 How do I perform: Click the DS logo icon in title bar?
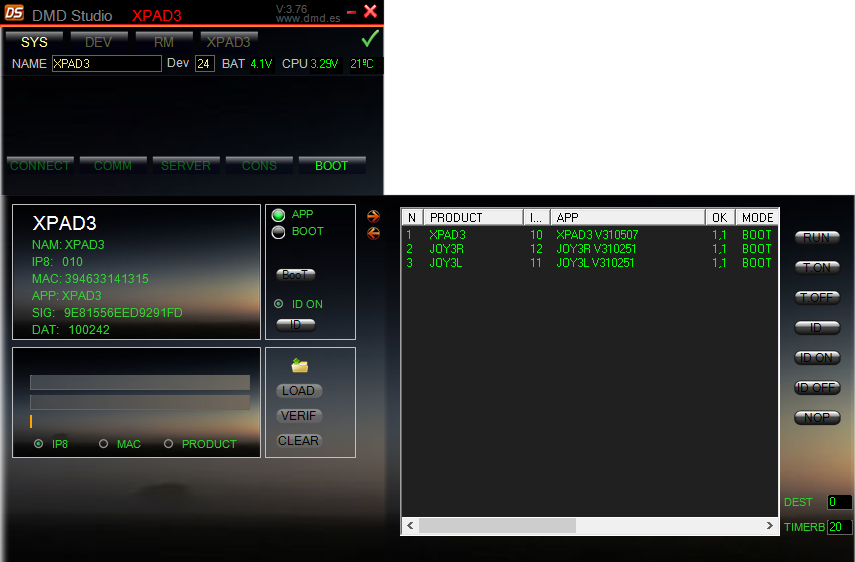[x=14, y=13]
